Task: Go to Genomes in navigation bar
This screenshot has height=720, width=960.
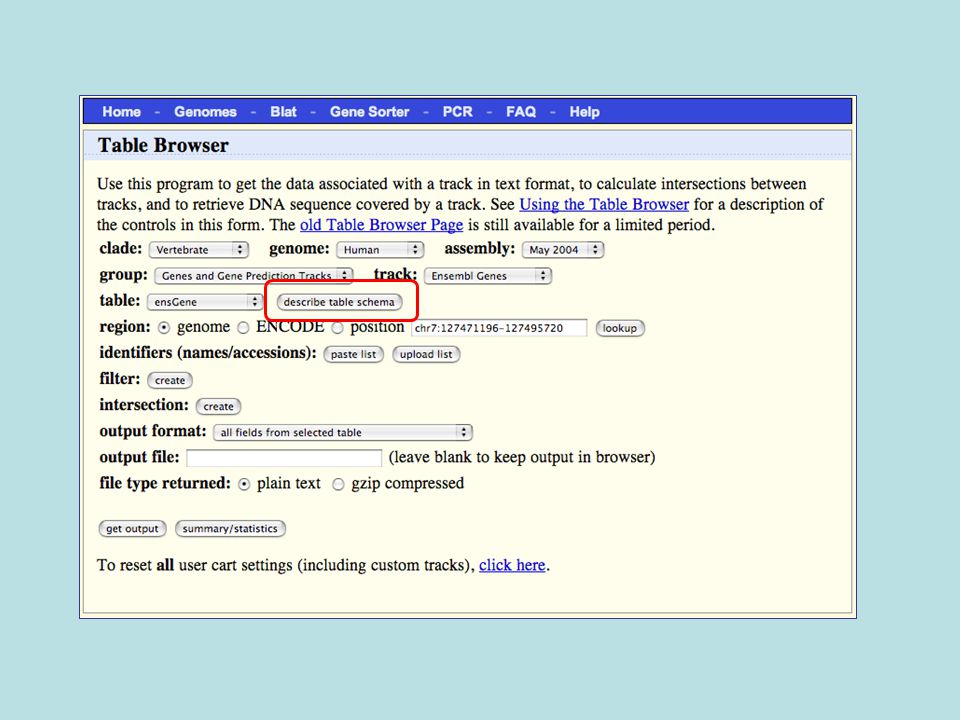Action: tap(205, 112)
